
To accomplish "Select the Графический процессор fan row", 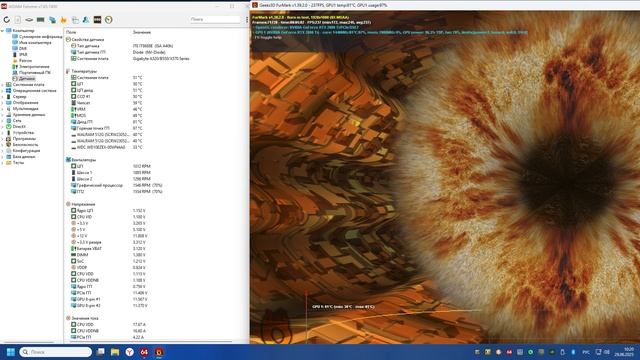I will click(117, 185).
